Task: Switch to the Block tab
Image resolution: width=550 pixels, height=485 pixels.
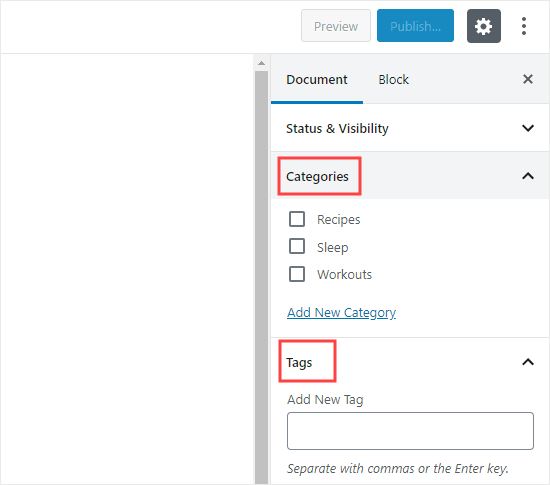Action: click(393, 80)
